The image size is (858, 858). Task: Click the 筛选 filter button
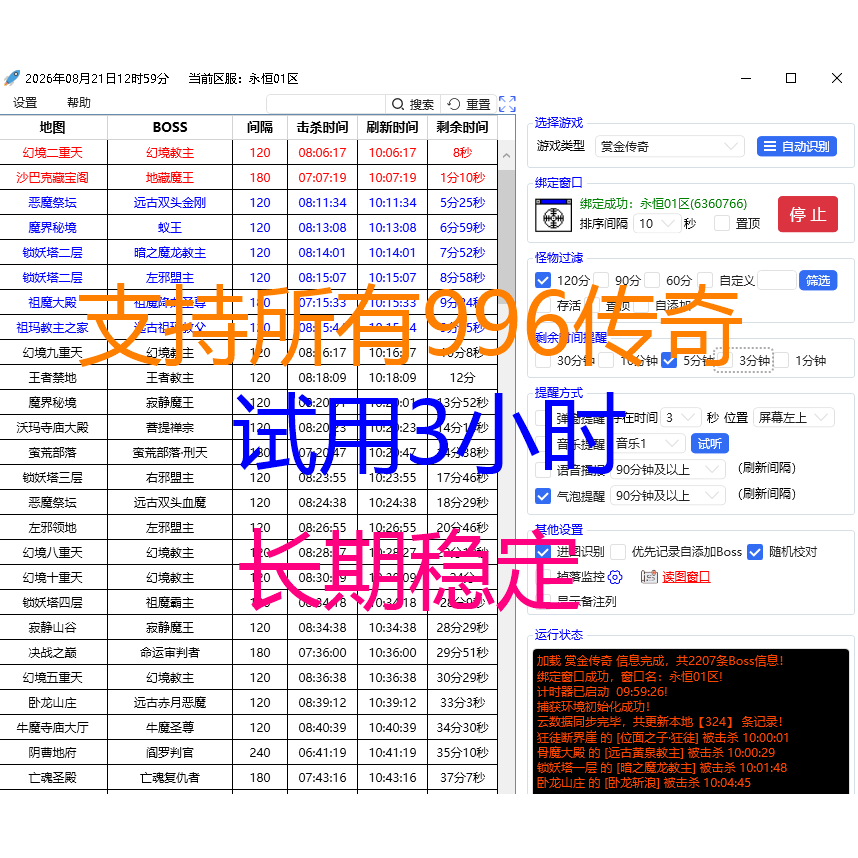pyautogui.click(x=818, y=281)
